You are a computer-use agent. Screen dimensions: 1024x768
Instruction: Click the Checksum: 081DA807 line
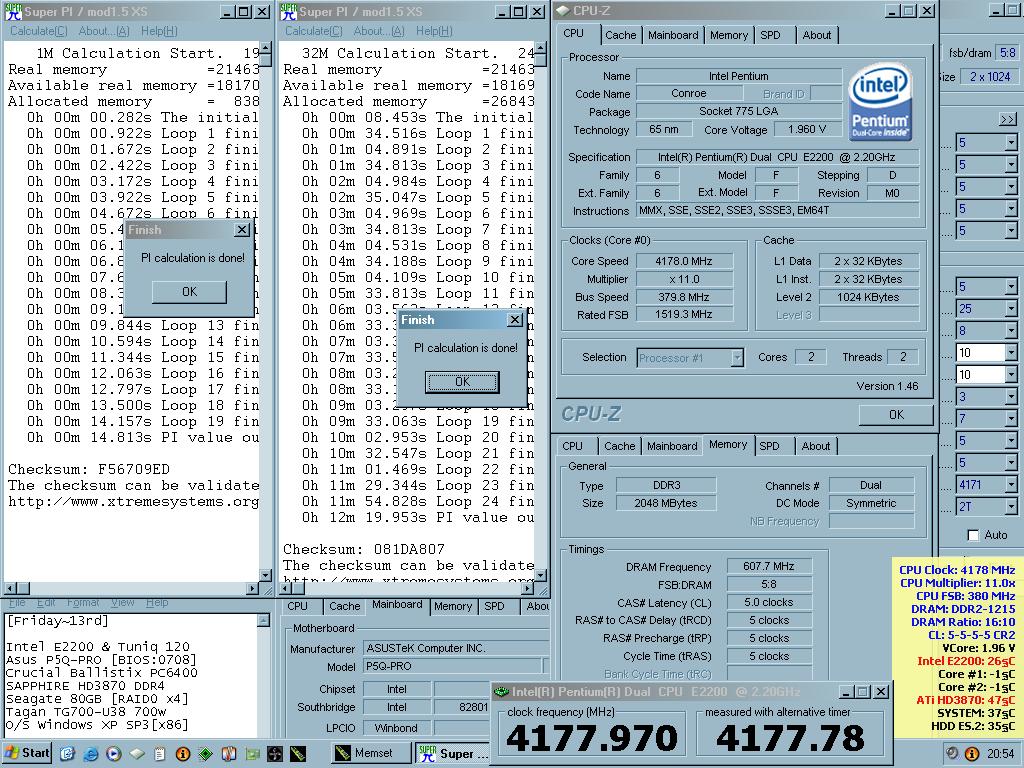click(x=364, y=549)
